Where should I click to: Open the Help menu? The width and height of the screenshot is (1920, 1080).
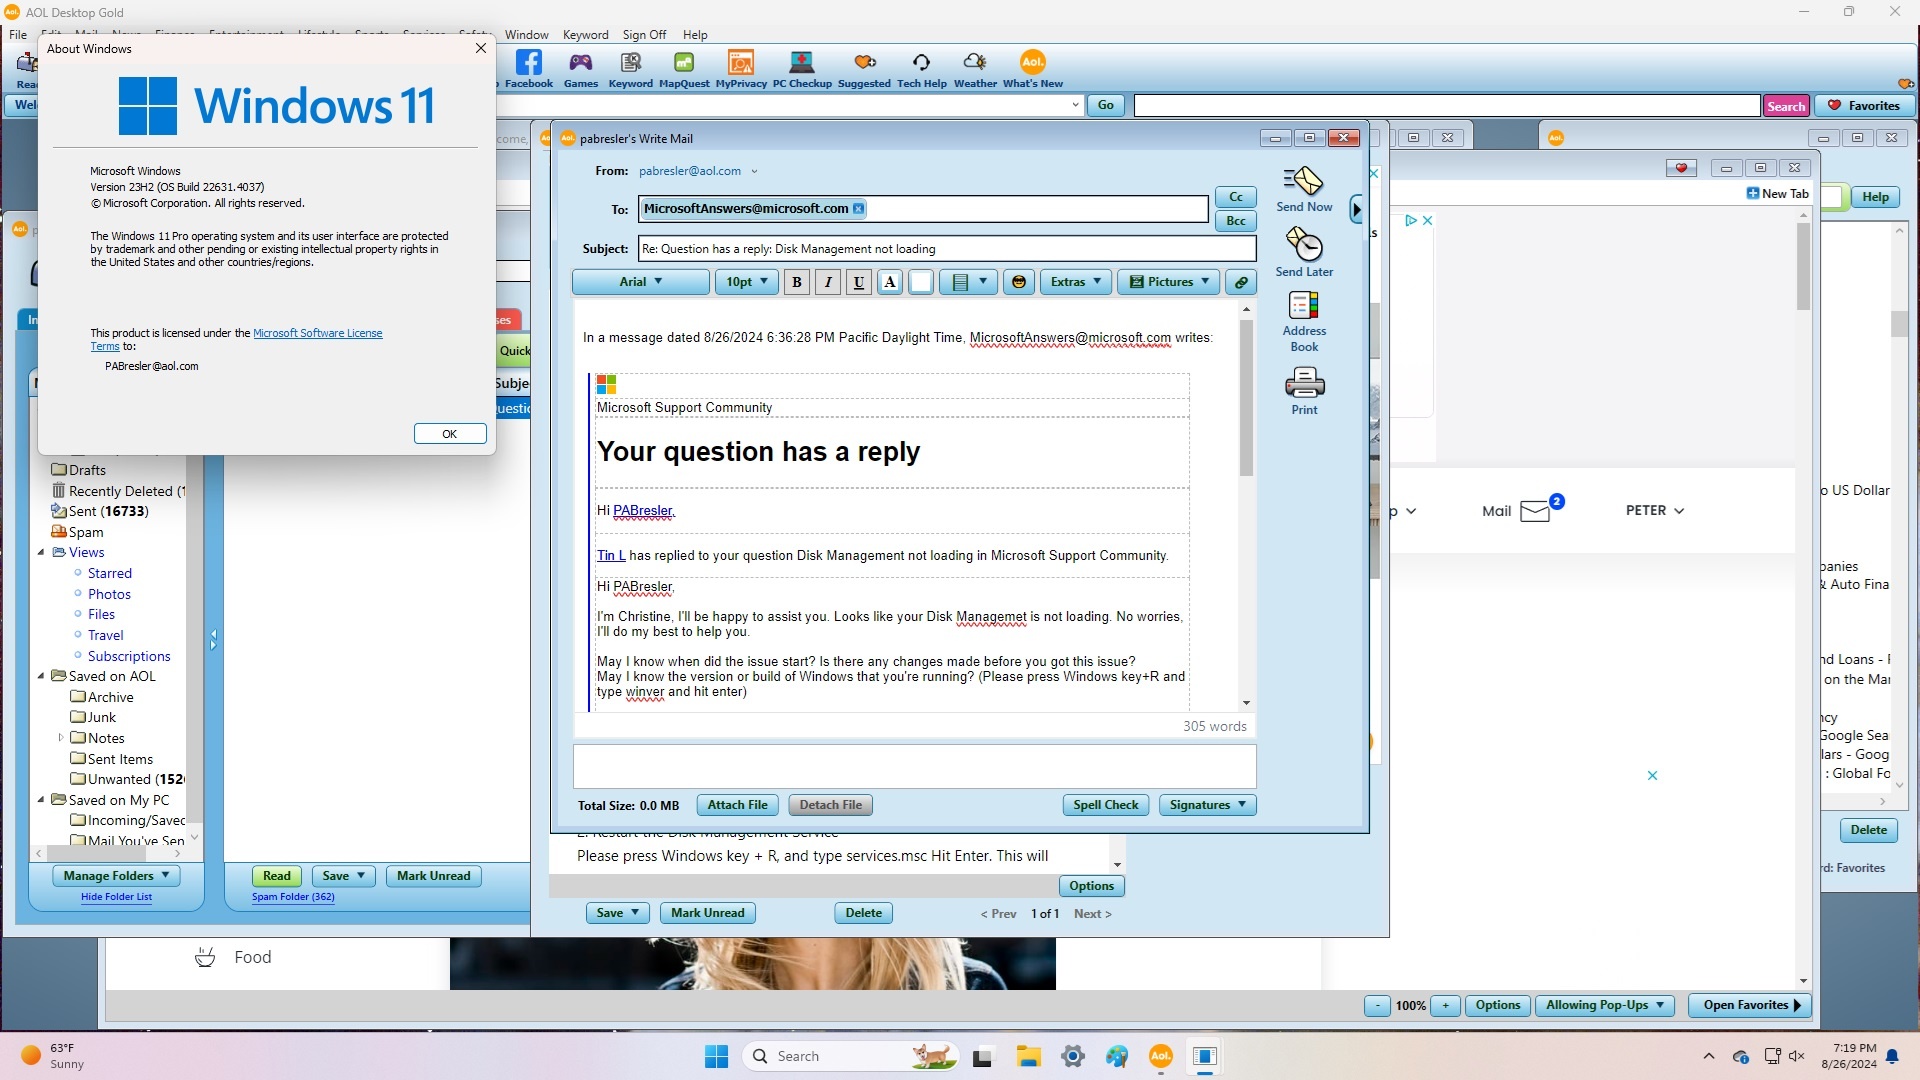pos(695,34)
